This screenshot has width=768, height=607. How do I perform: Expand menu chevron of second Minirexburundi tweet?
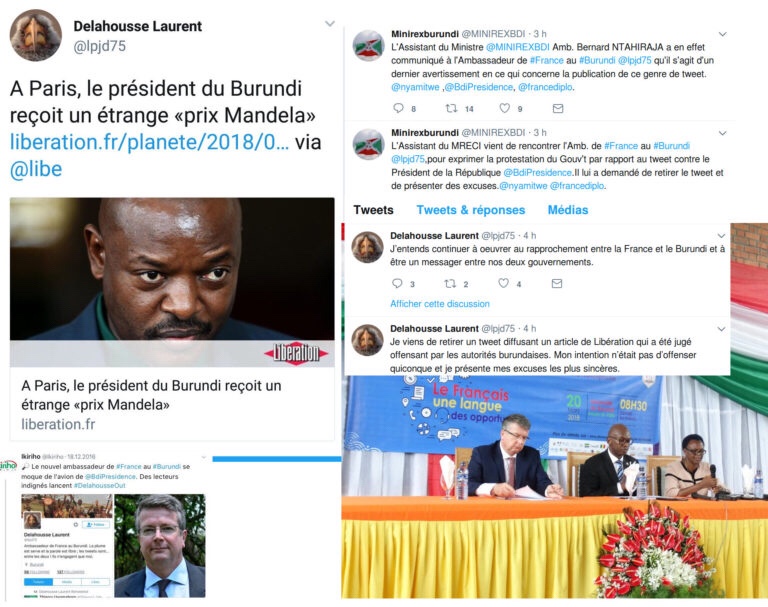722,133
